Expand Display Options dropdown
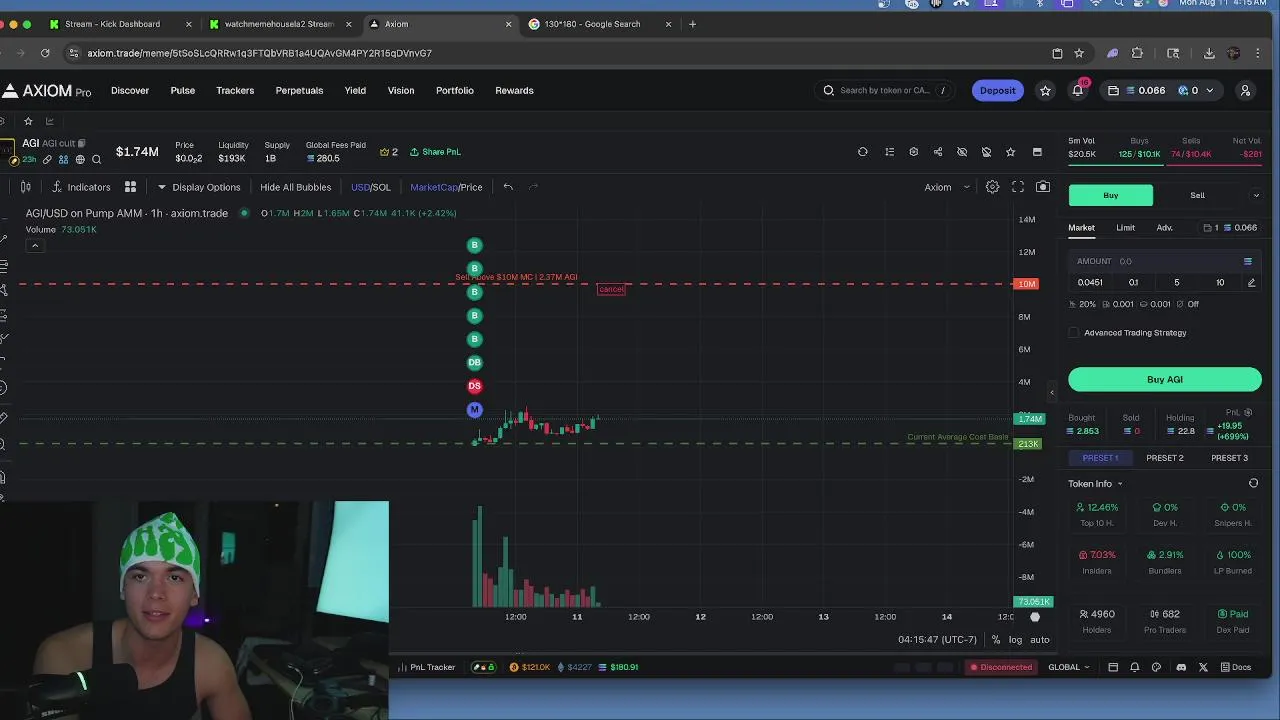Screen dimensions: 1280x720 (199, 187)
